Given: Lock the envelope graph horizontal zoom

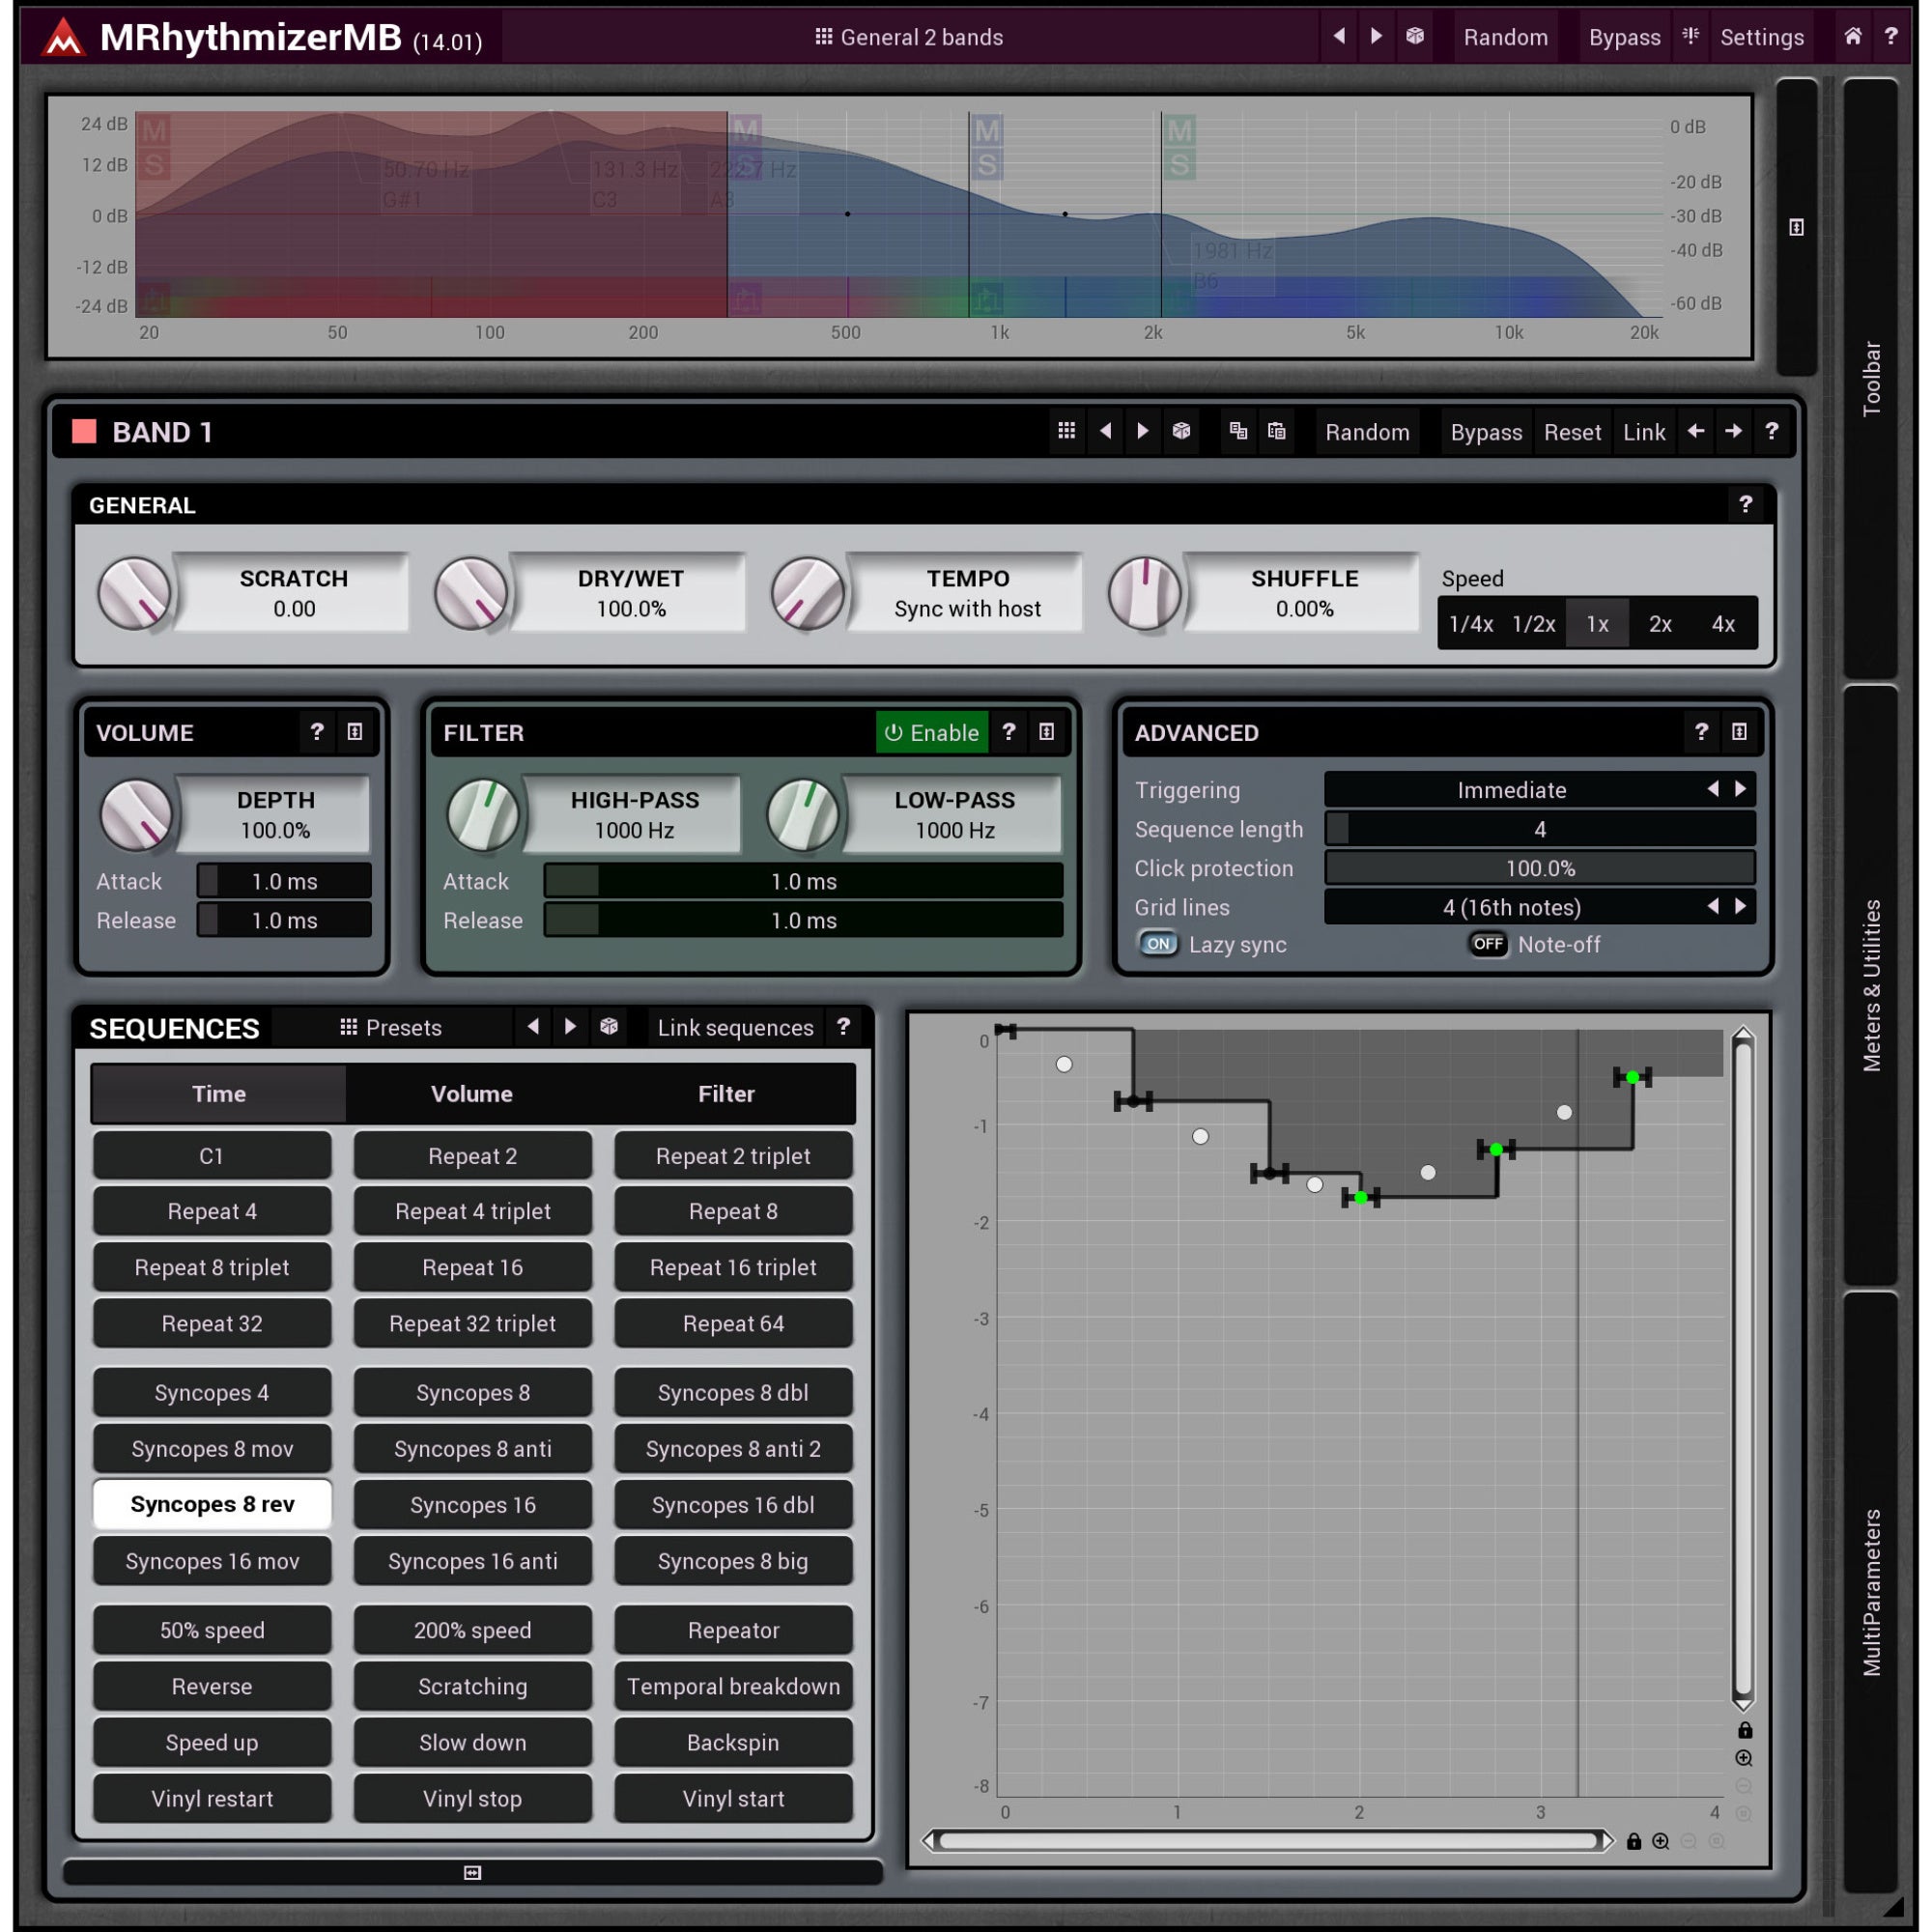Looking at the screenshot, I should (1634, 1841).
